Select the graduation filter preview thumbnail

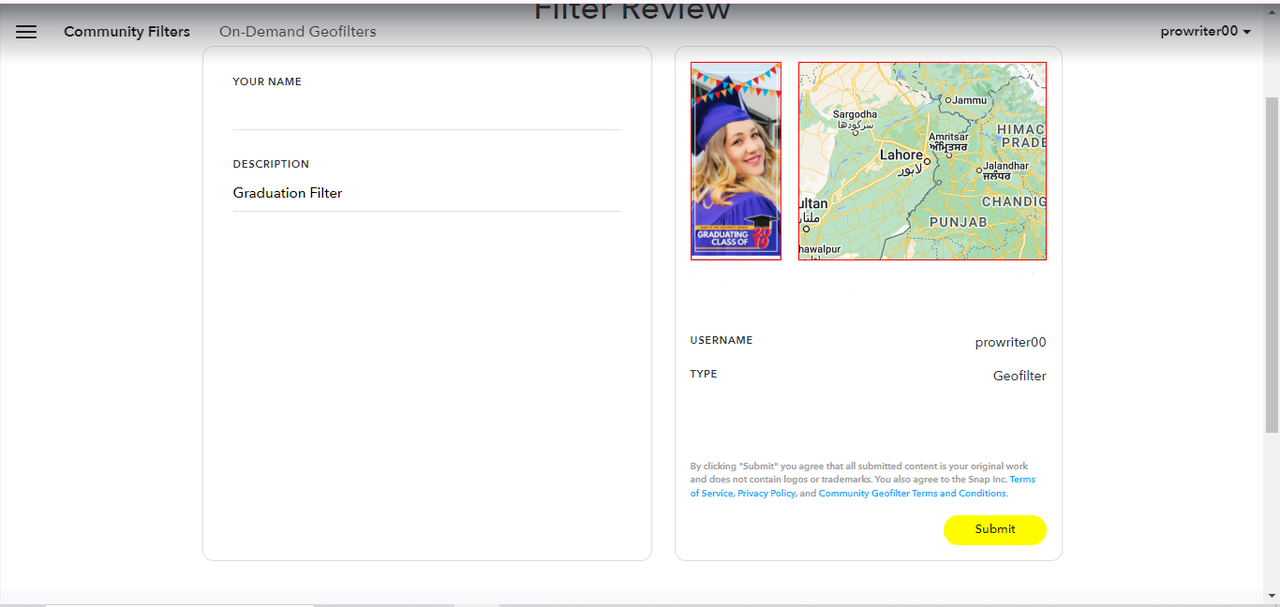736,161
